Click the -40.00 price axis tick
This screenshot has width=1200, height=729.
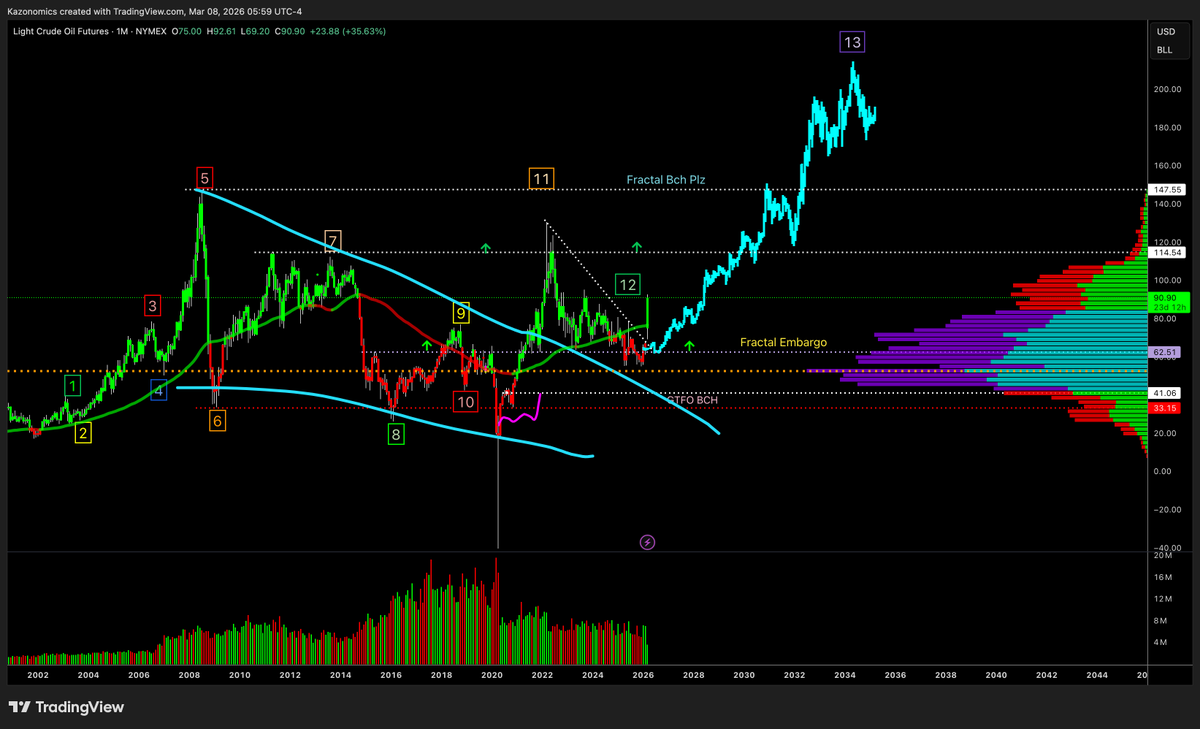pos(1169,548)
